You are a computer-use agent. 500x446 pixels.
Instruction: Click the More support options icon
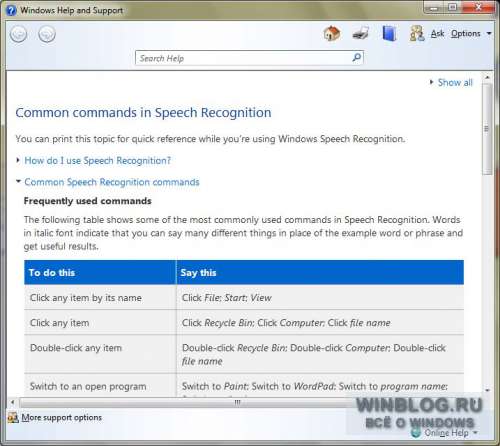coord(13,417)
